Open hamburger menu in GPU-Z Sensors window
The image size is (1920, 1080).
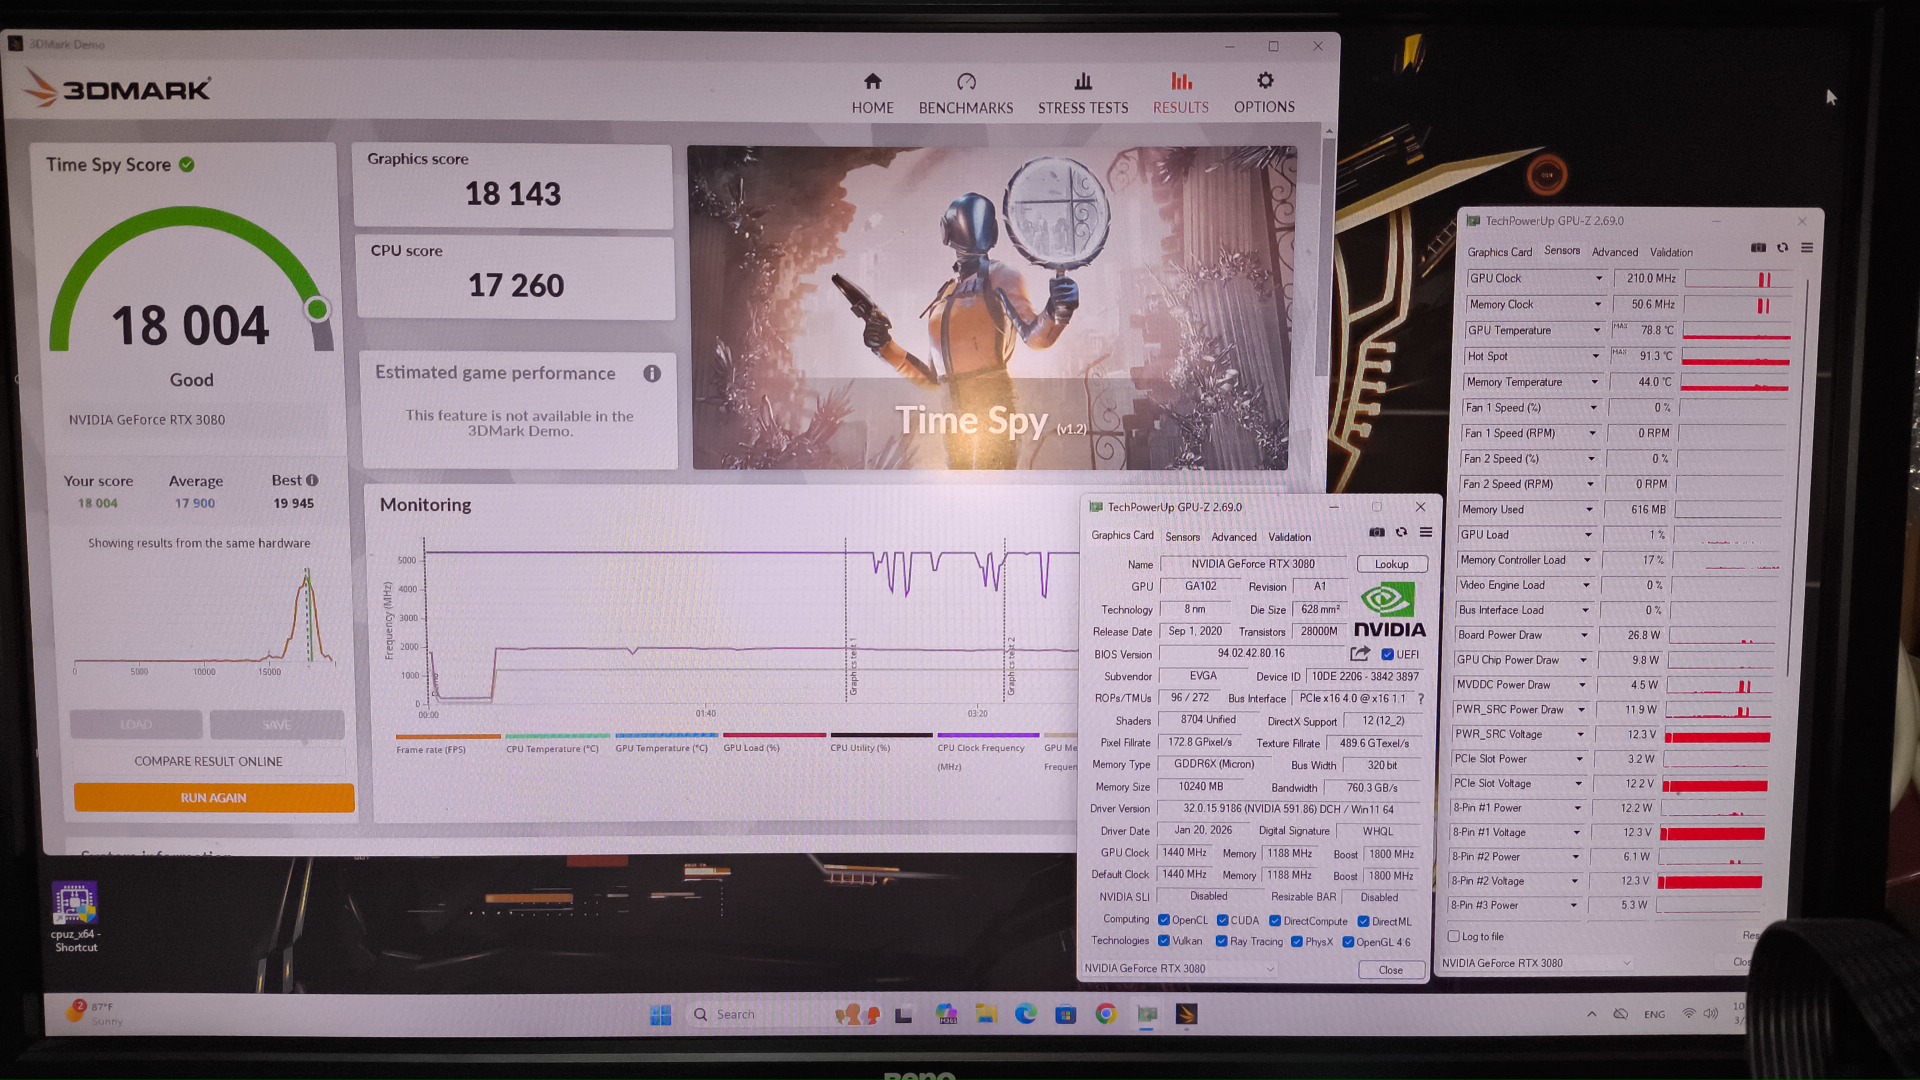[1807, 248]
